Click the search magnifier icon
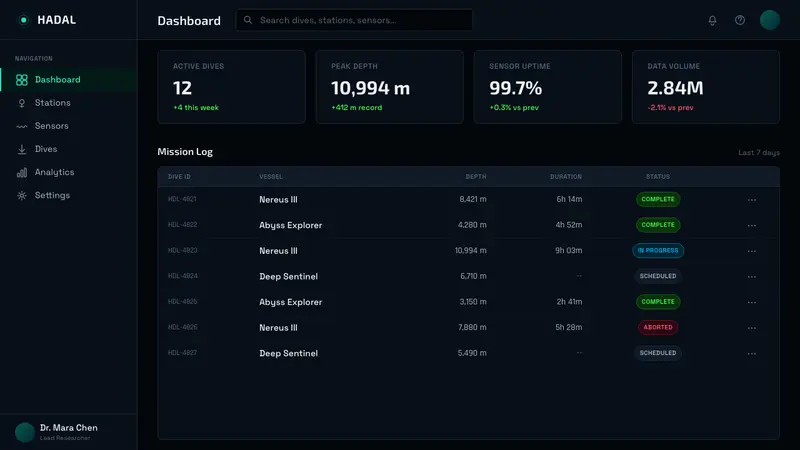The image size is (800, 450). coord(248,20)
